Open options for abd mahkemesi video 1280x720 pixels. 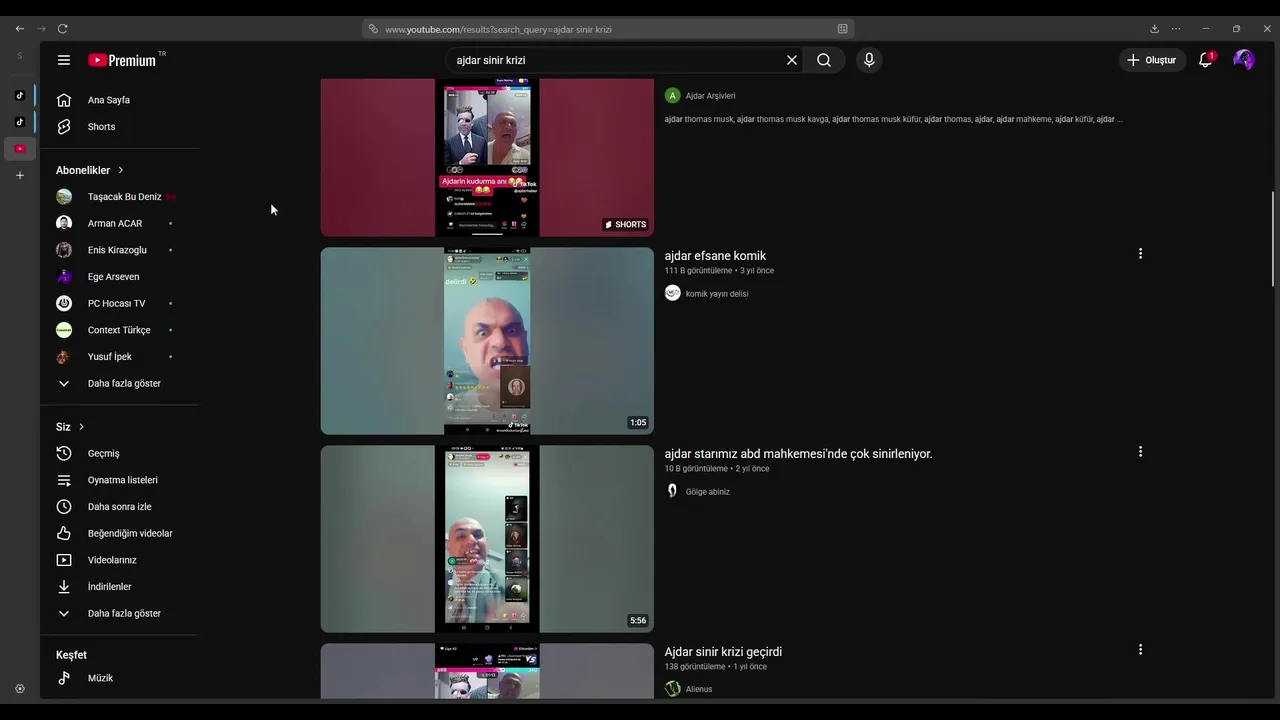tap(1140, 452)
